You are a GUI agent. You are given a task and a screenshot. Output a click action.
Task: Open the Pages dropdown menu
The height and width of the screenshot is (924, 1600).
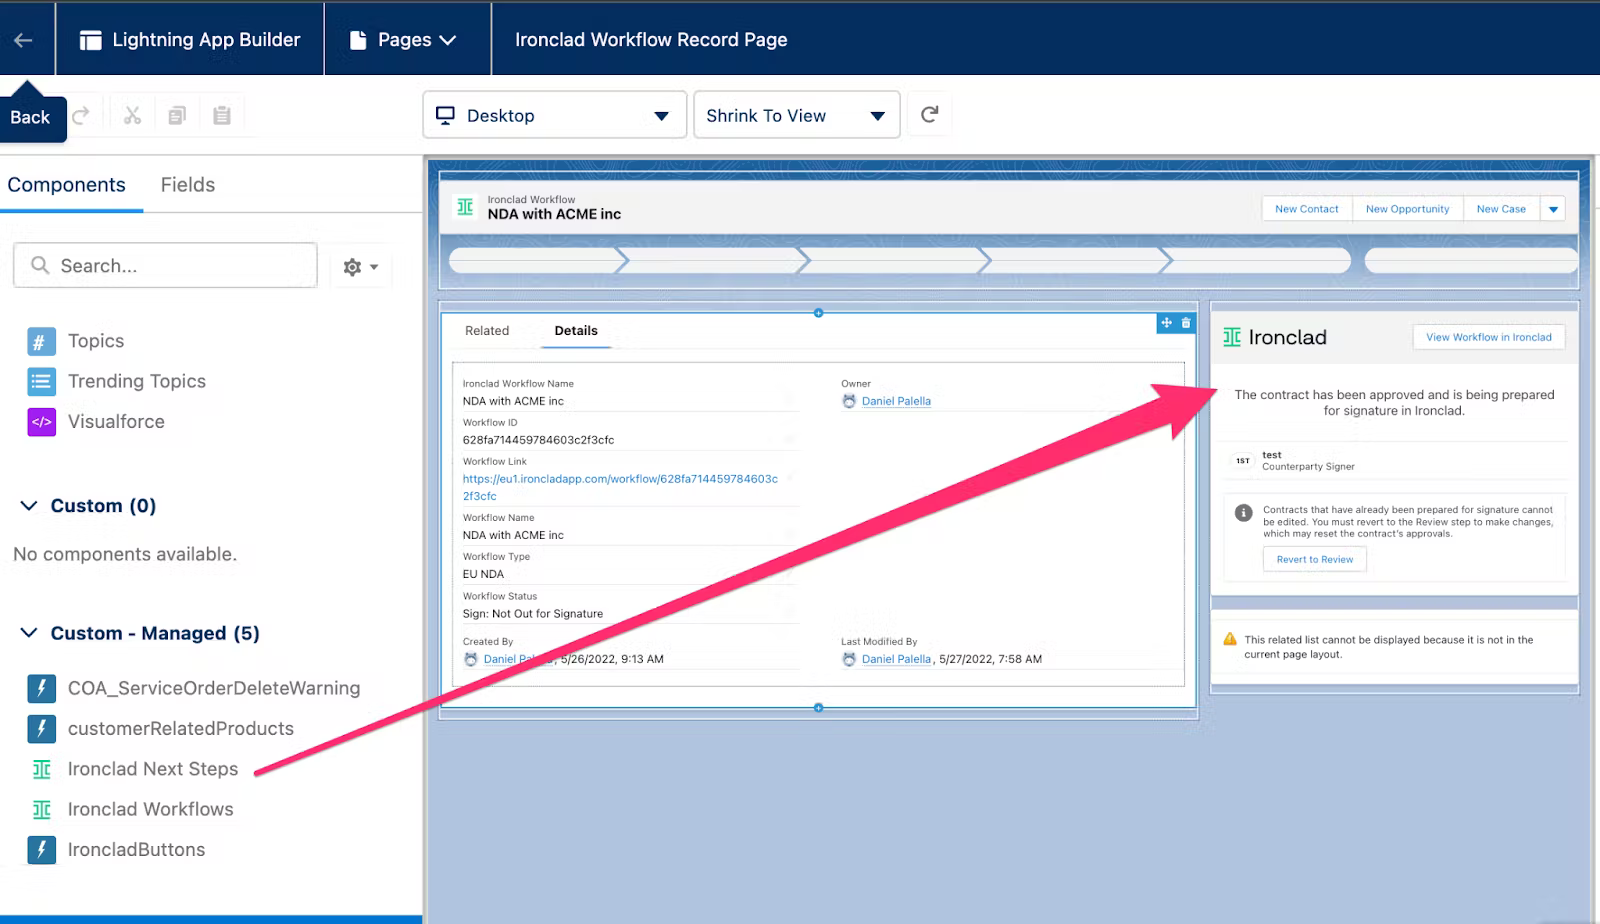coord(404,40)
